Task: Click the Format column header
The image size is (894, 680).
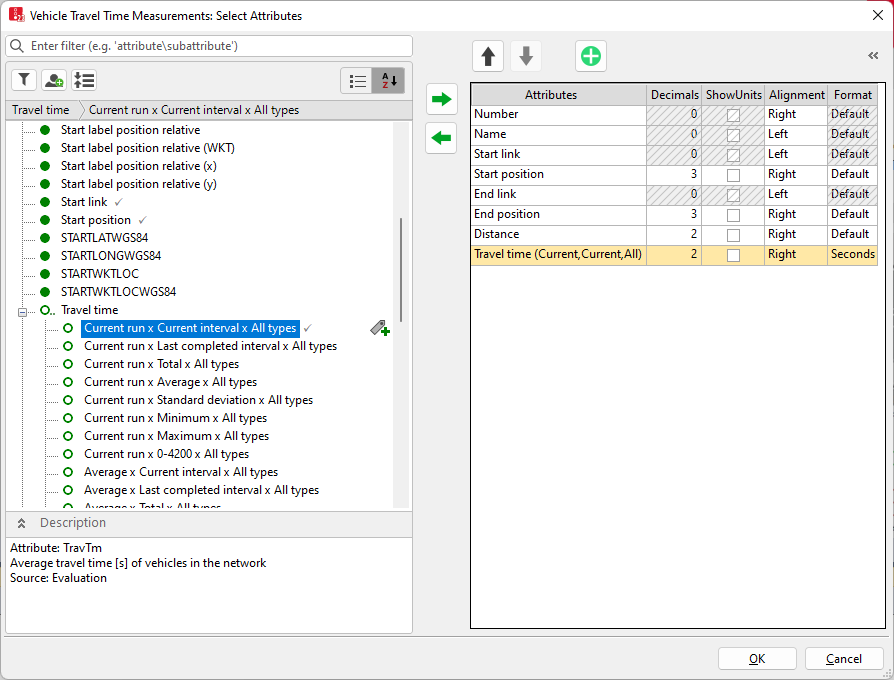Action: (852, 95)
